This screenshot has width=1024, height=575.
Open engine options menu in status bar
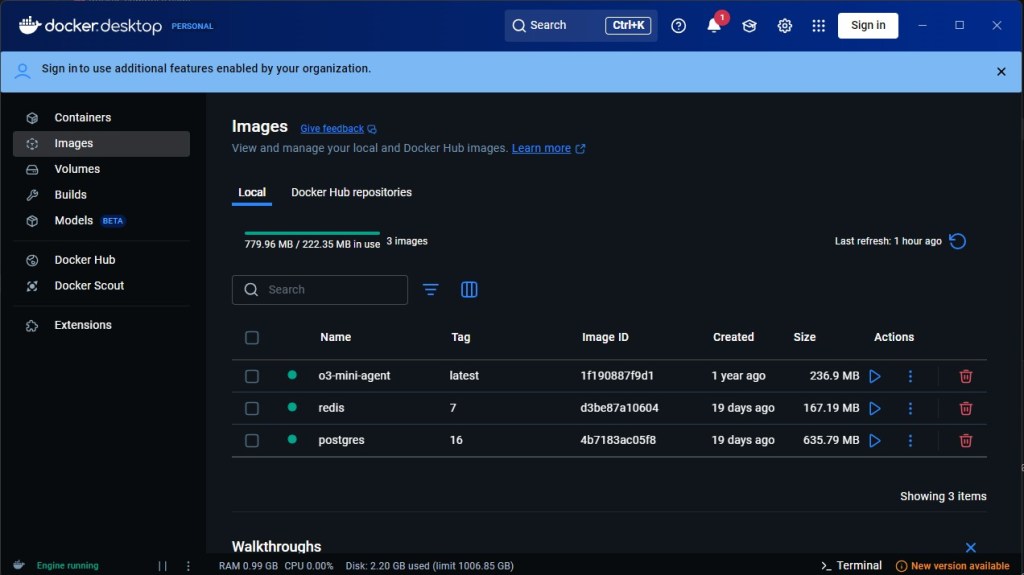188,566
